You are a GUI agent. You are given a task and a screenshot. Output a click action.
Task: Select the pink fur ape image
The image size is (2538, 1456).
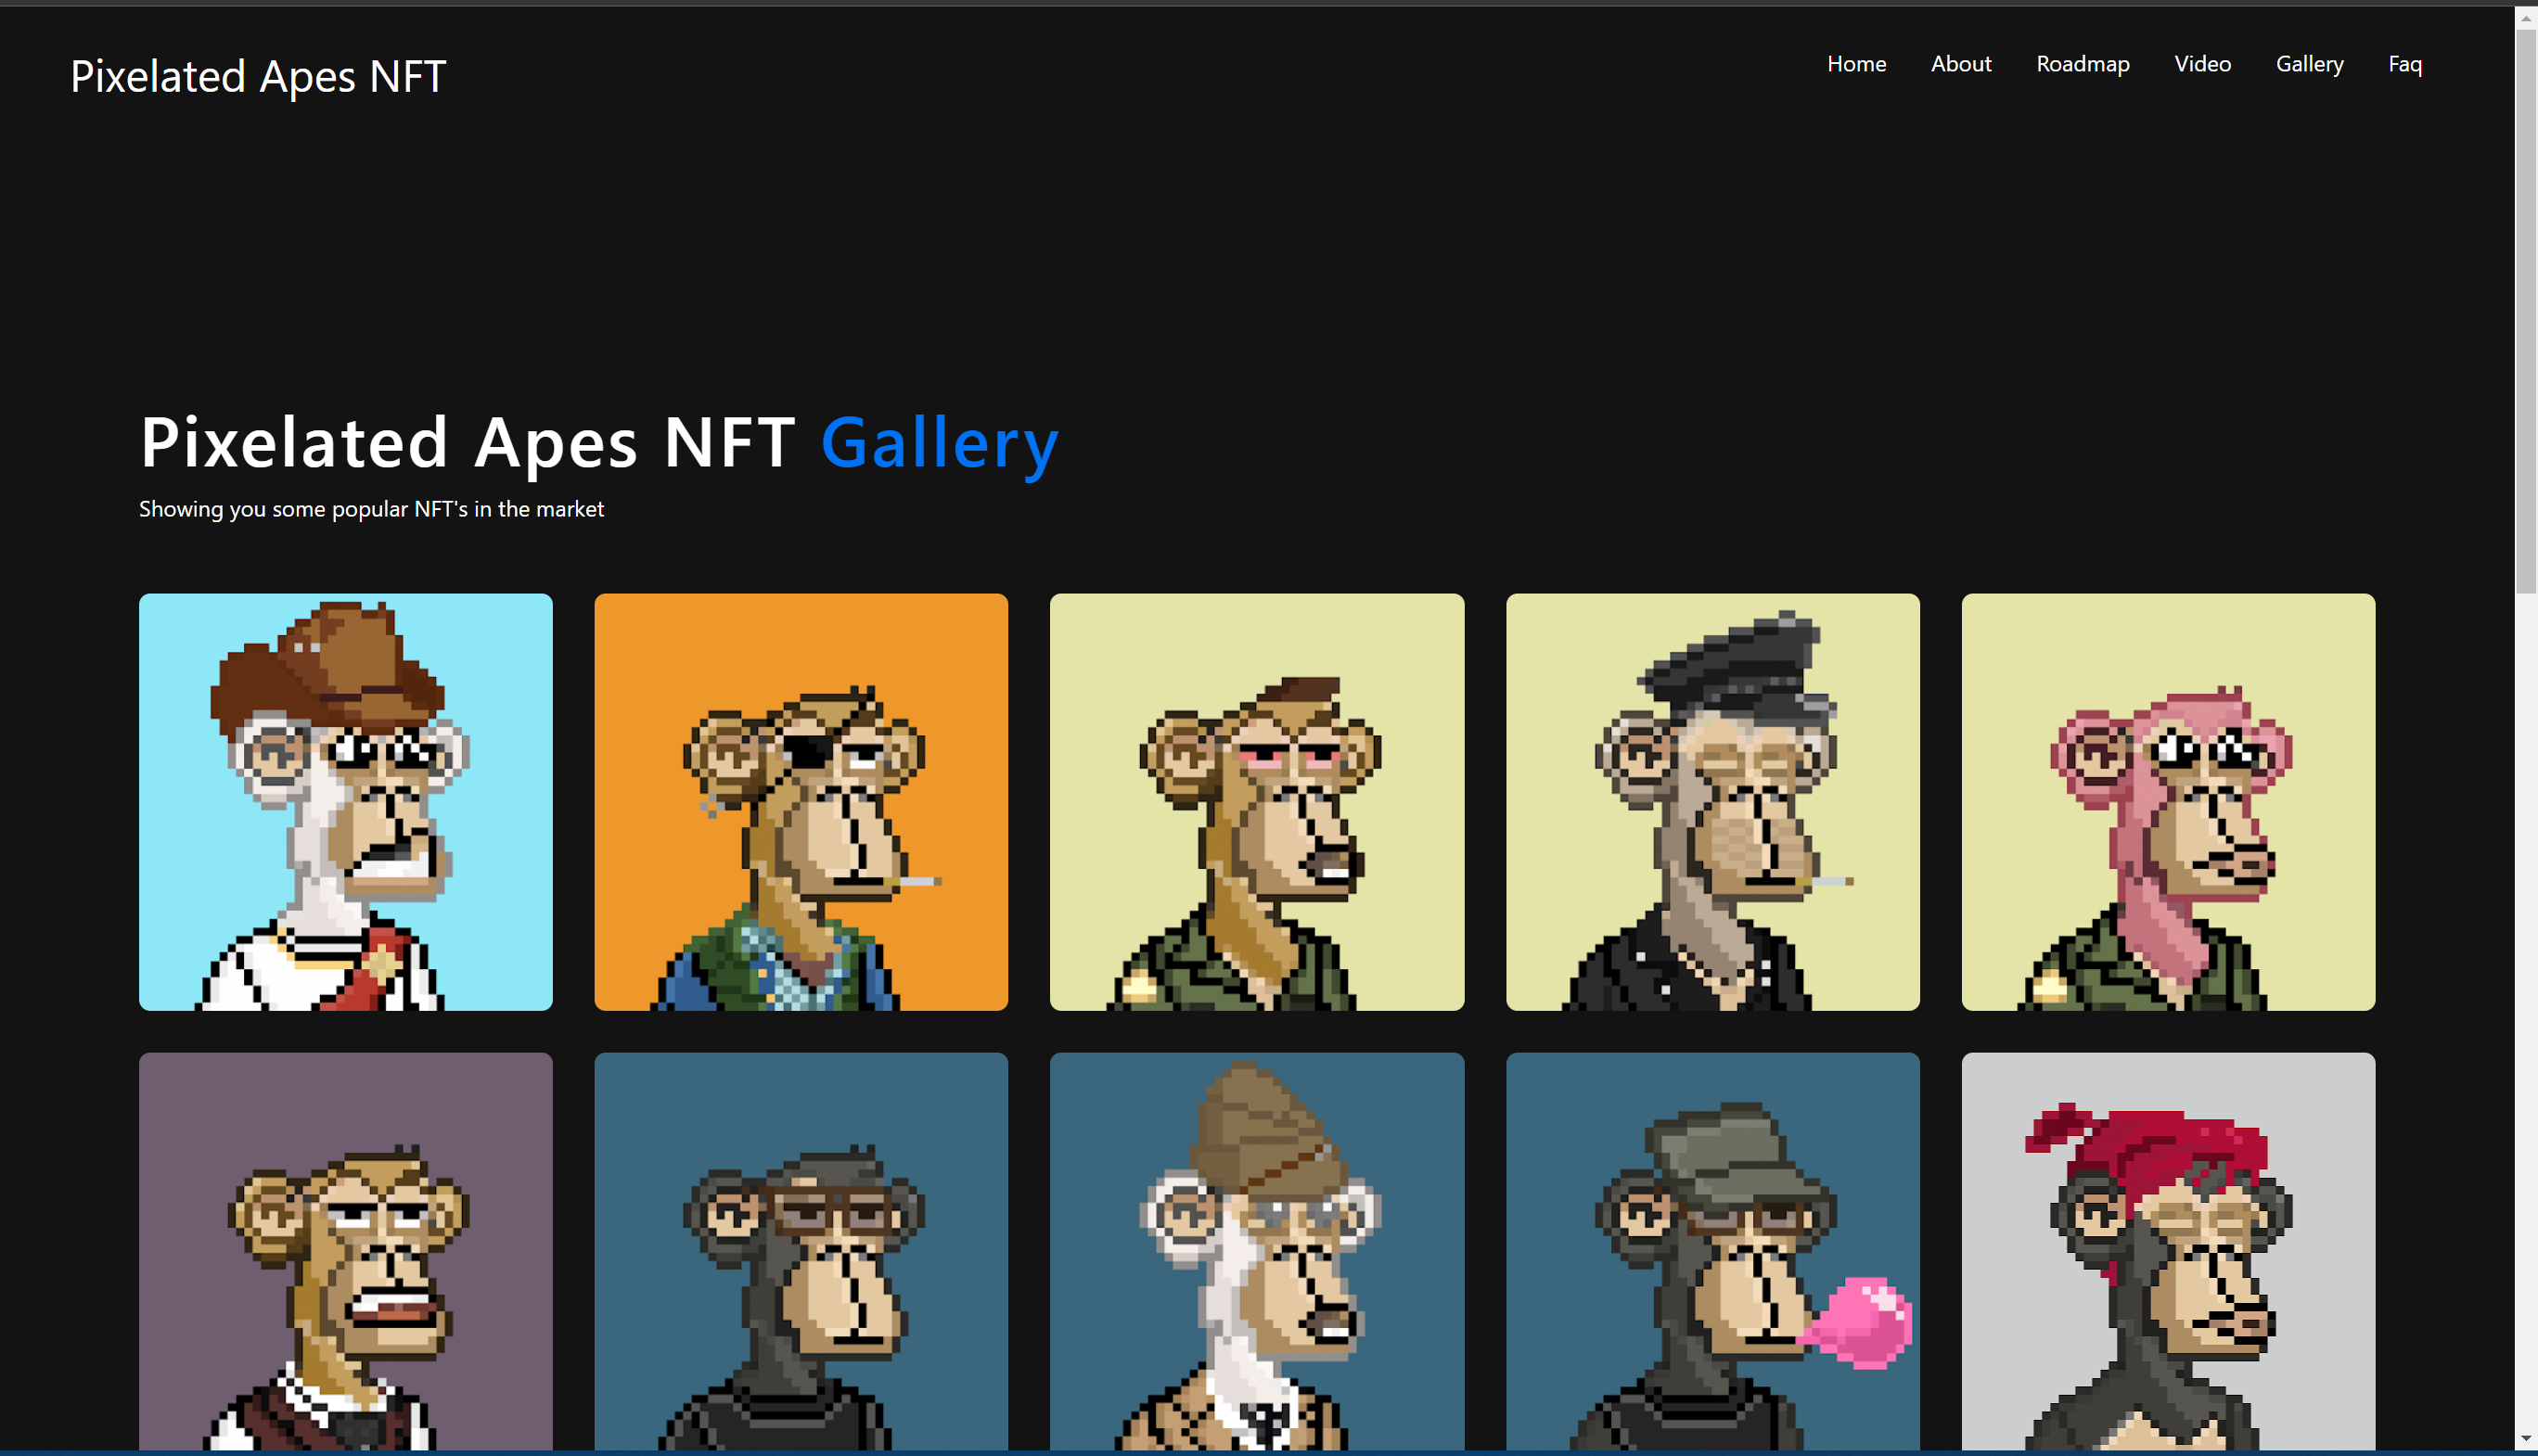[2167, 801]
